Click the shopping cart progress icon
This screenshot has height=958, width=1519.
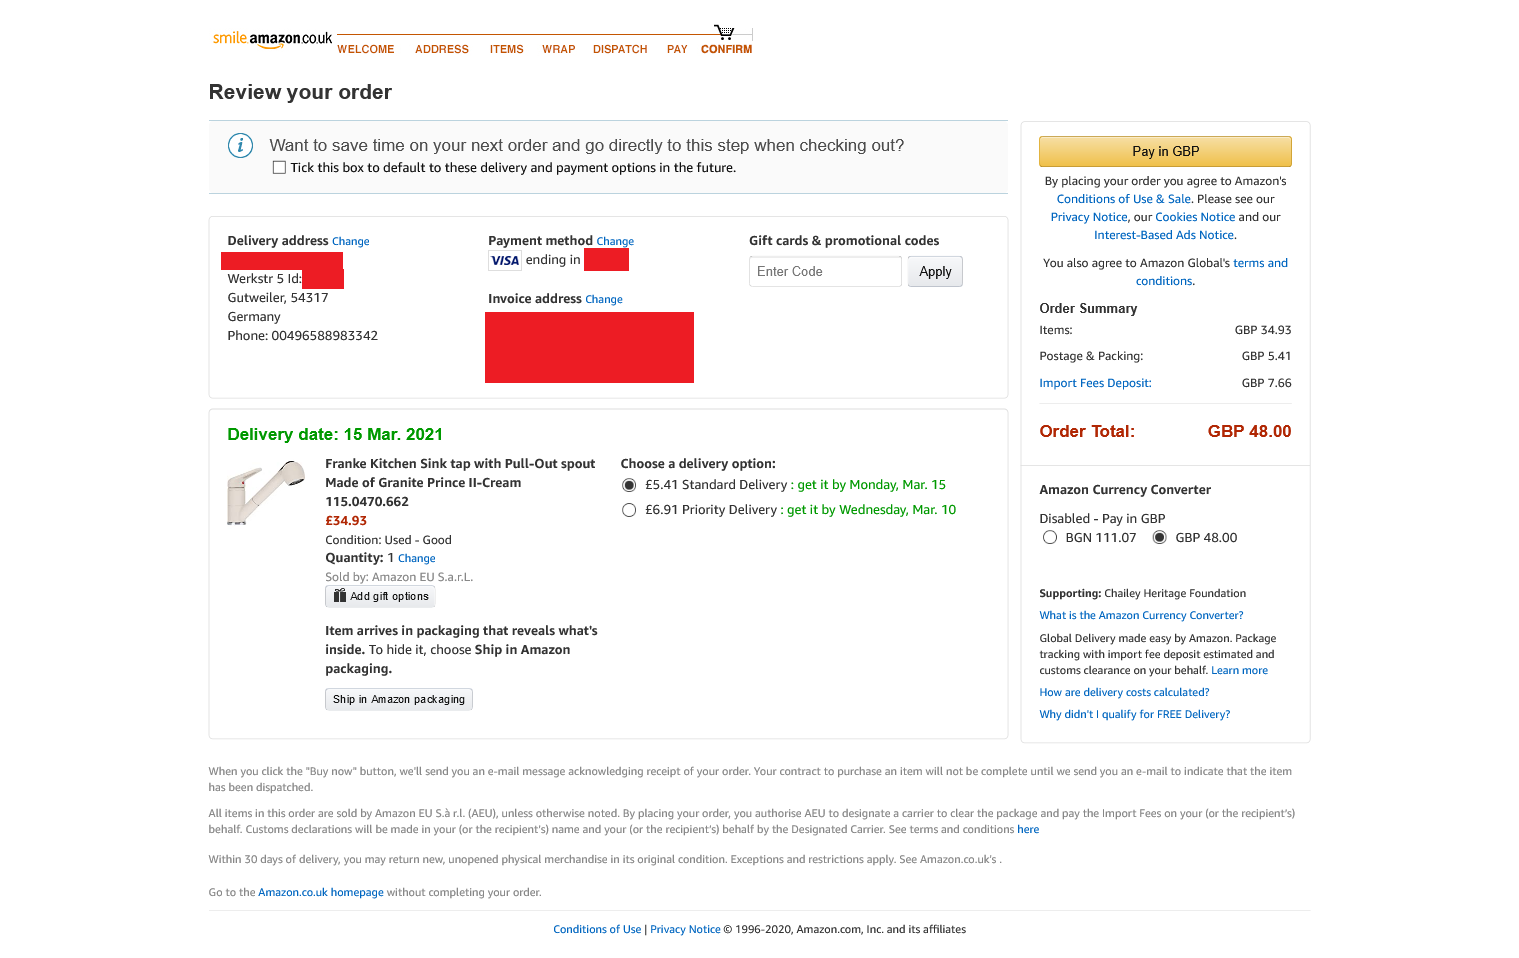(x=724, y=32)
